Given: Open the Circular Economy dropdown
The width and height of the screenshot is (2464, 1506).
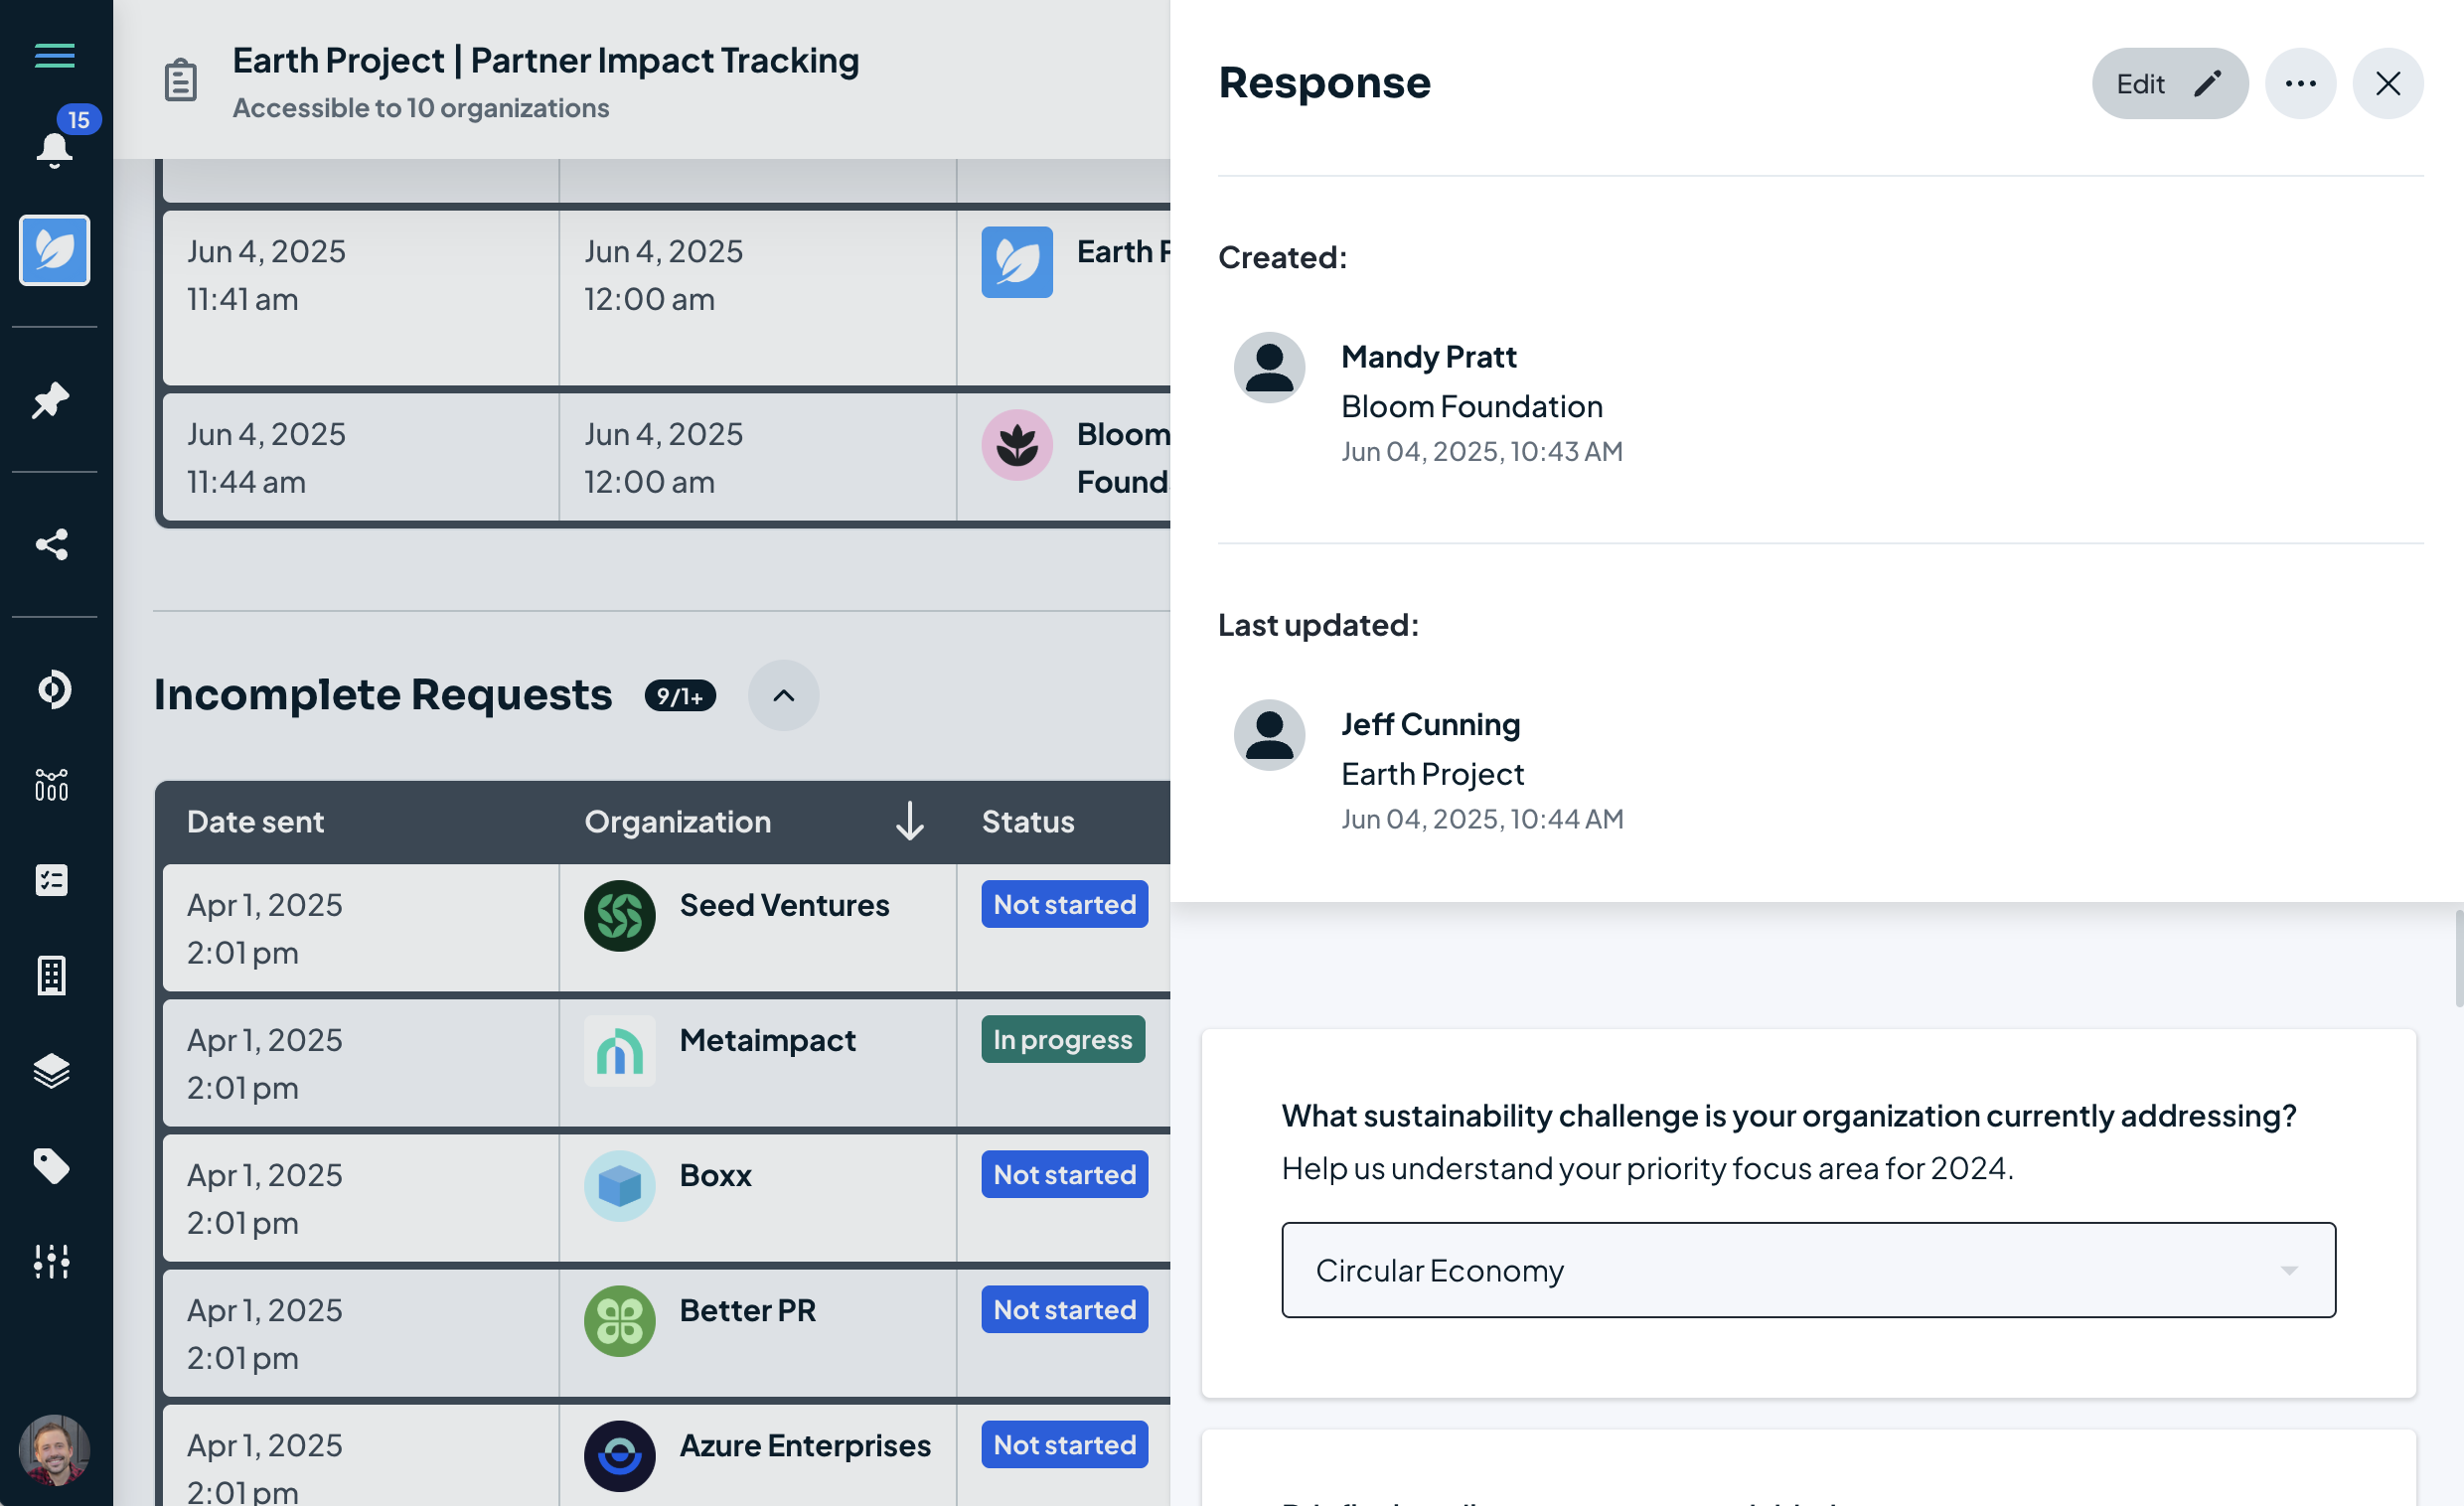Looking at the screenshot, I should pyautogui.click(x=1808, y=1270).
